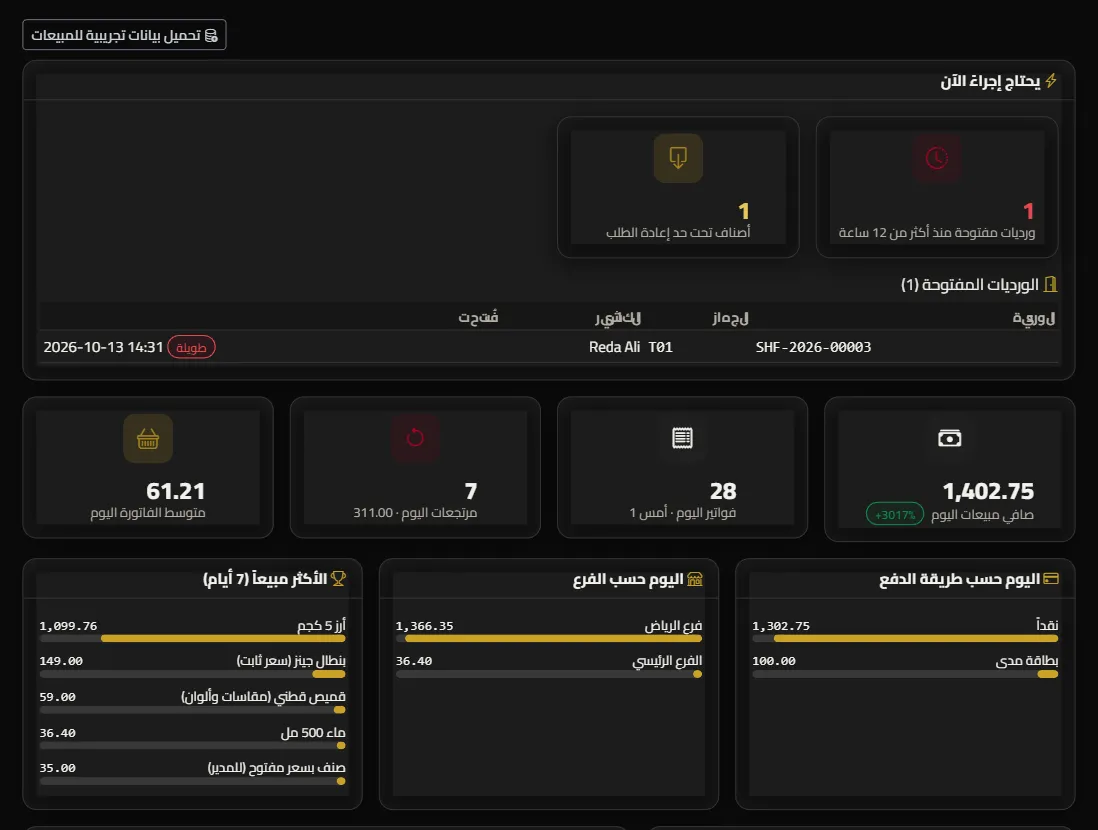This screenshot has height=830, width=1098.
Task: Click the card icon beside اليوم حسب طريقة الدفع
Action: (x=1051, y=579)
